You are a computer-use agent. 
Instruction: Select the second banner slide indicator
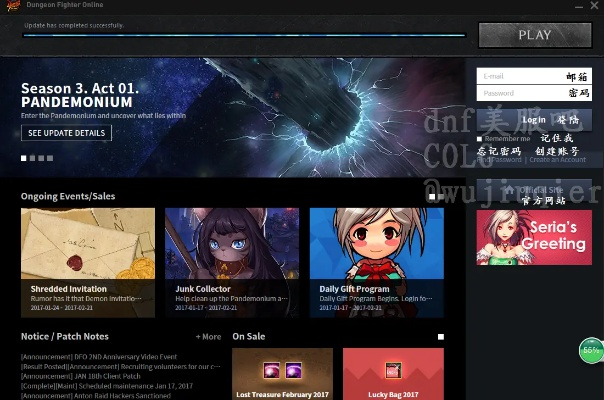coord(32,158)
